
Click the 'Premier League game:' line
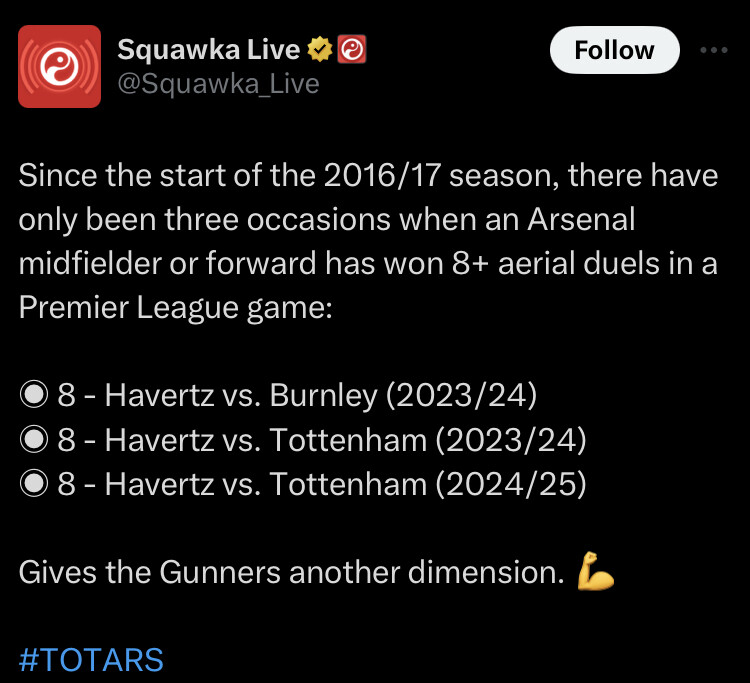tap(176, 308)
